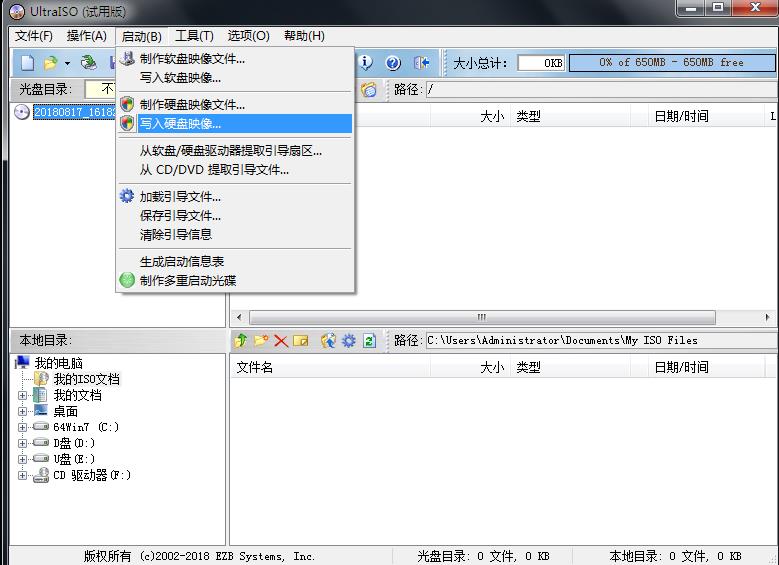Click the New file icon in toolbar
The height and width of the screenshot is (565, 779).
tap(28, 63)
